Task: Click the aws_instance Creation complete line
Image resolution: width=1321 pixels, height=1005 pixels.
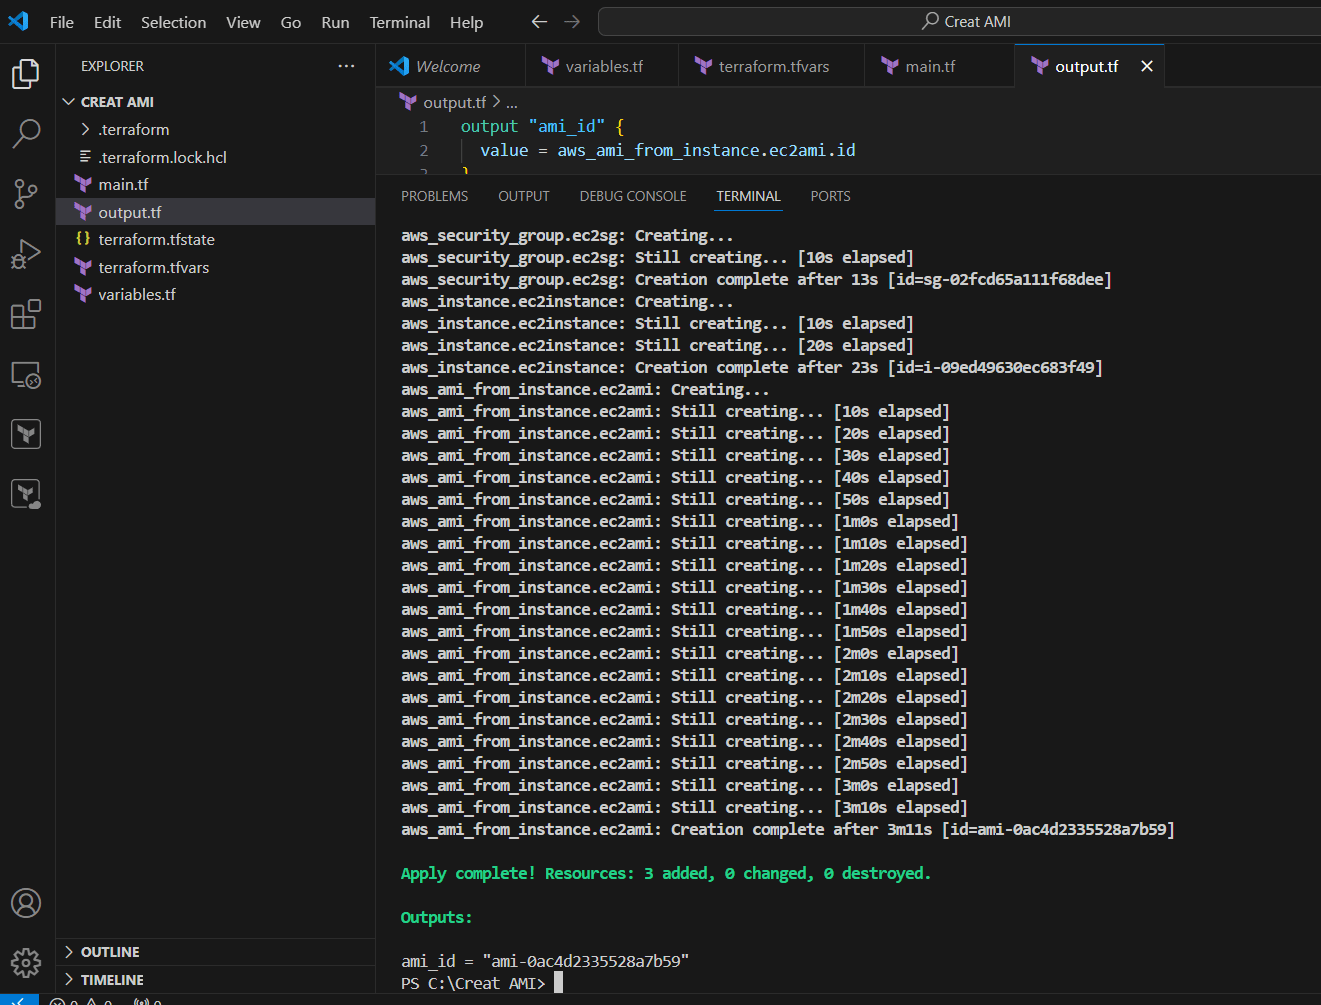Action: coord(751,367)
